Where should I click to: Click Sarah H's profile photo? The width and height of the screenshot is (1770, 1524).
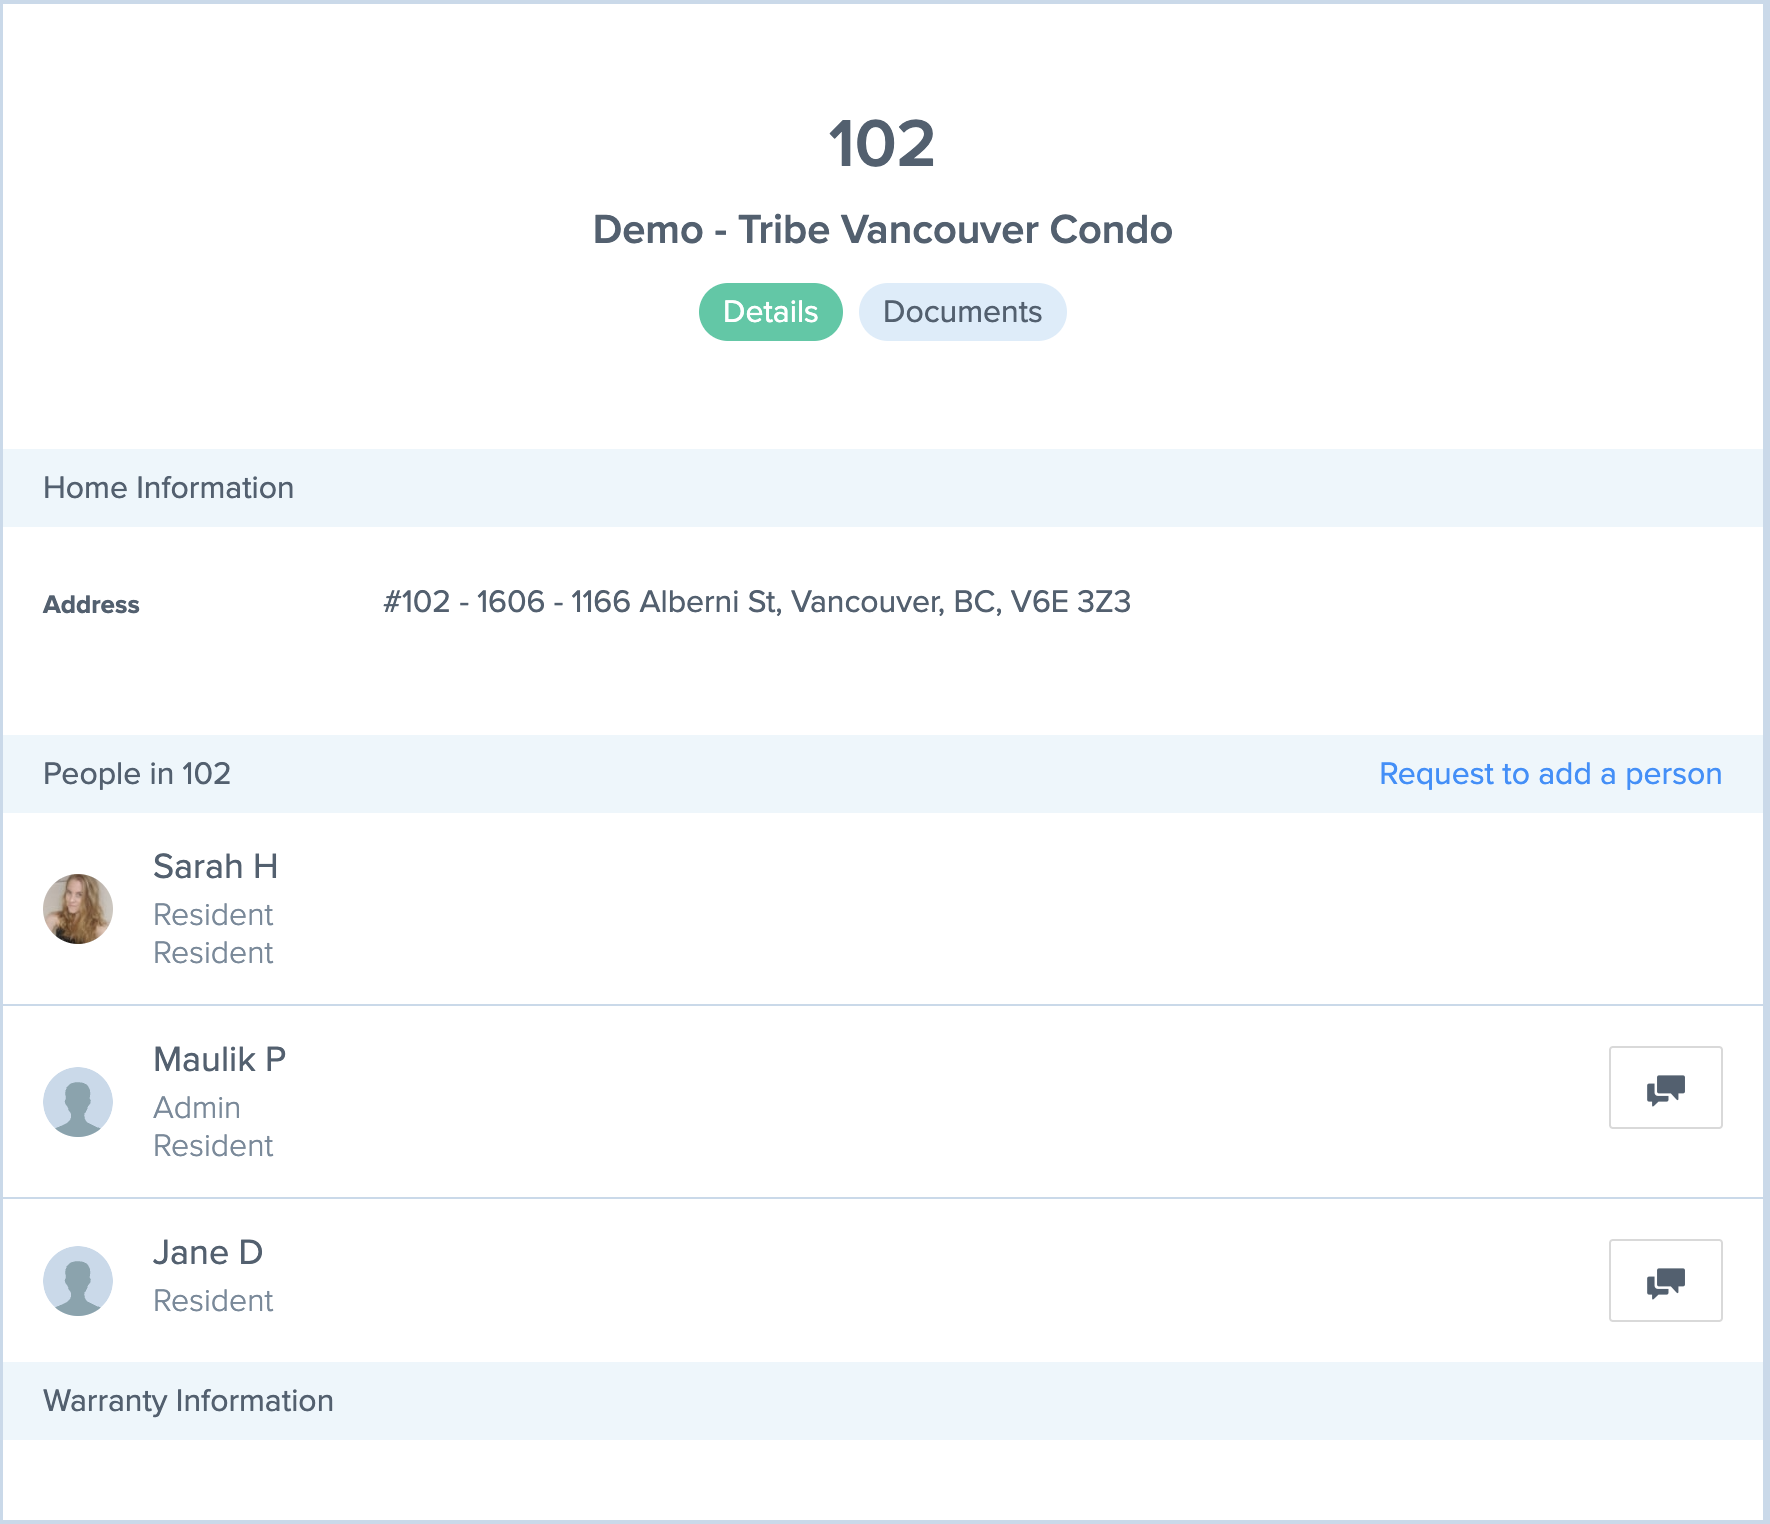pyautogui.click(x=78, y=909)
